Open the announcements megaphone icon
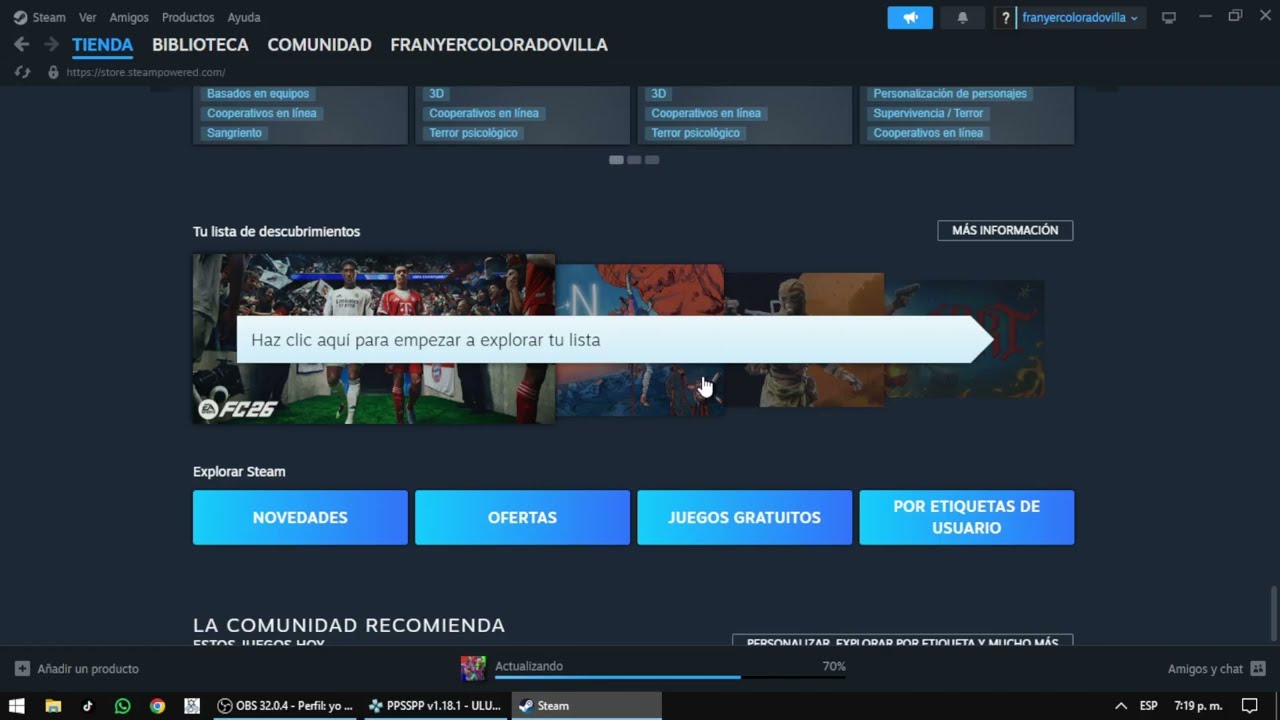 point(910,18)
